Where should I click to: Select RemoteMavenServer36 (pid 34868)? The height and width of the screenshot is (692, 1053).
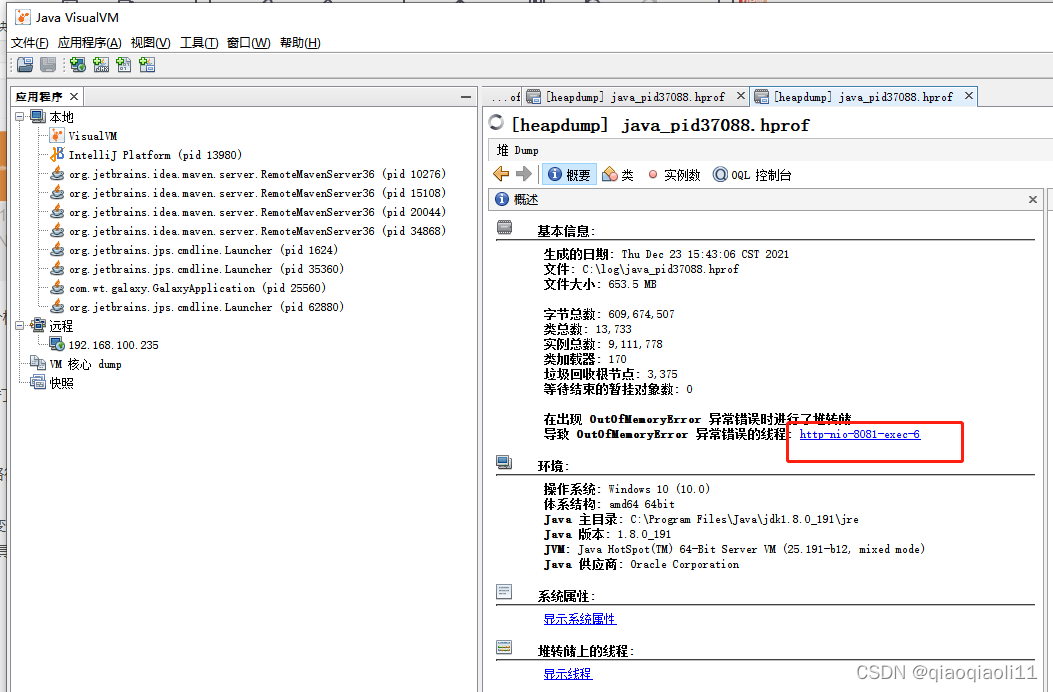(x=257, y=230)
